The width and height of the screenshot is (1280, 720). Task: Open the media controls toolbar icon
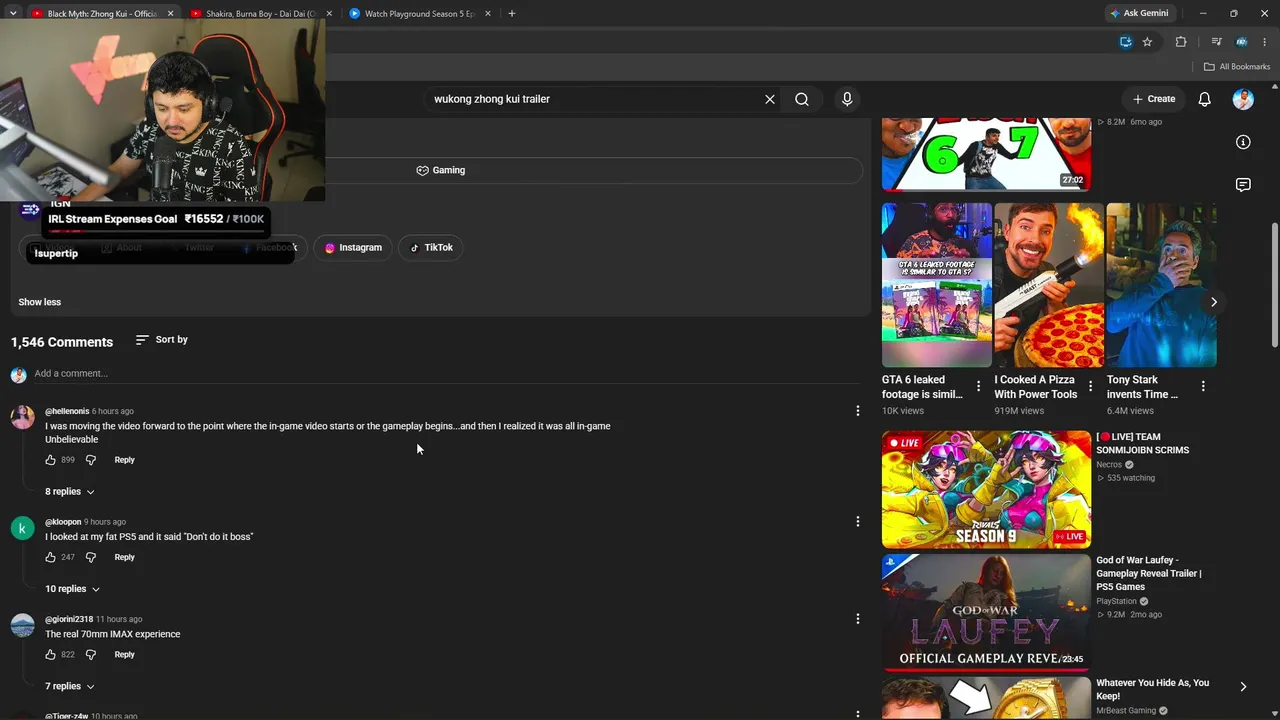tap(1216, 42)
